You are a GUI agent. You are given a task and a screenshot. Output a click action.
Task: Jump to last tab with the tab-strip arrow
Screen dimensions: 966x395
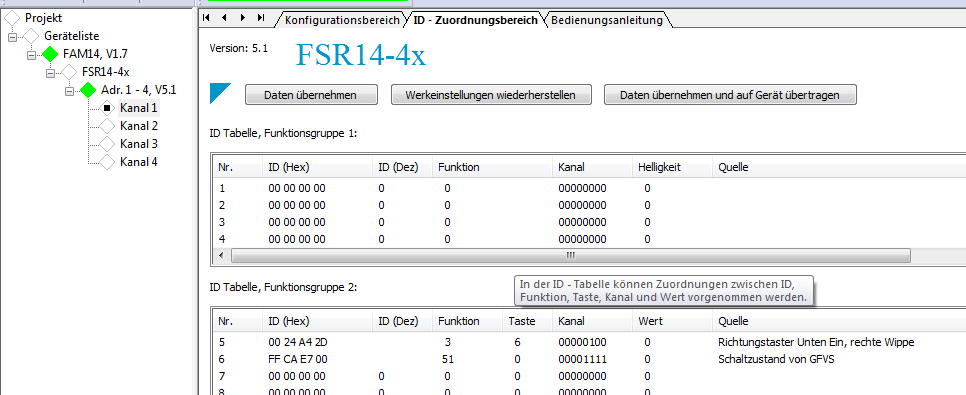tap(261, 18)
